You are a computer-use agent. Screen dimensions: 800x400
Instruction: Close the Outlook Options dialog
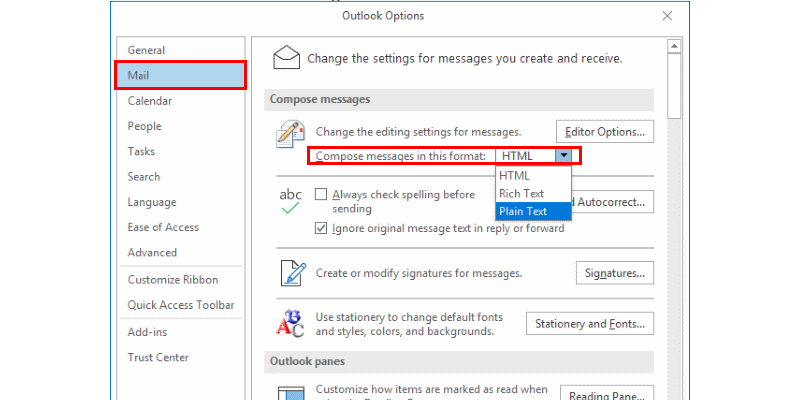[x=667, y=16]
